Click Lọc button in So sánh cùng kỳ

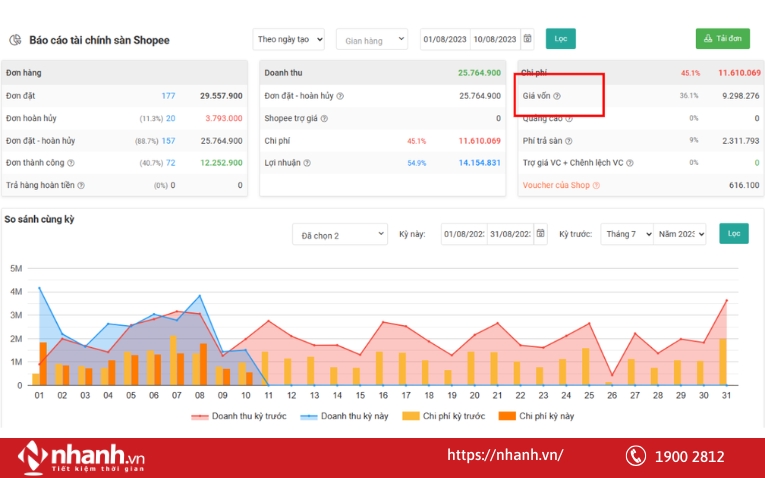[734, 234]
